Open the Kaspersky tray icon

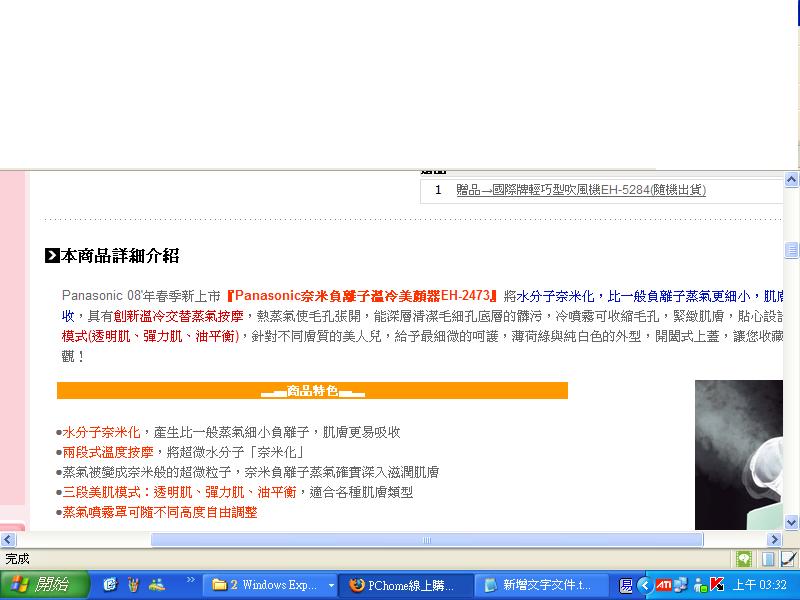coord(717,585)
